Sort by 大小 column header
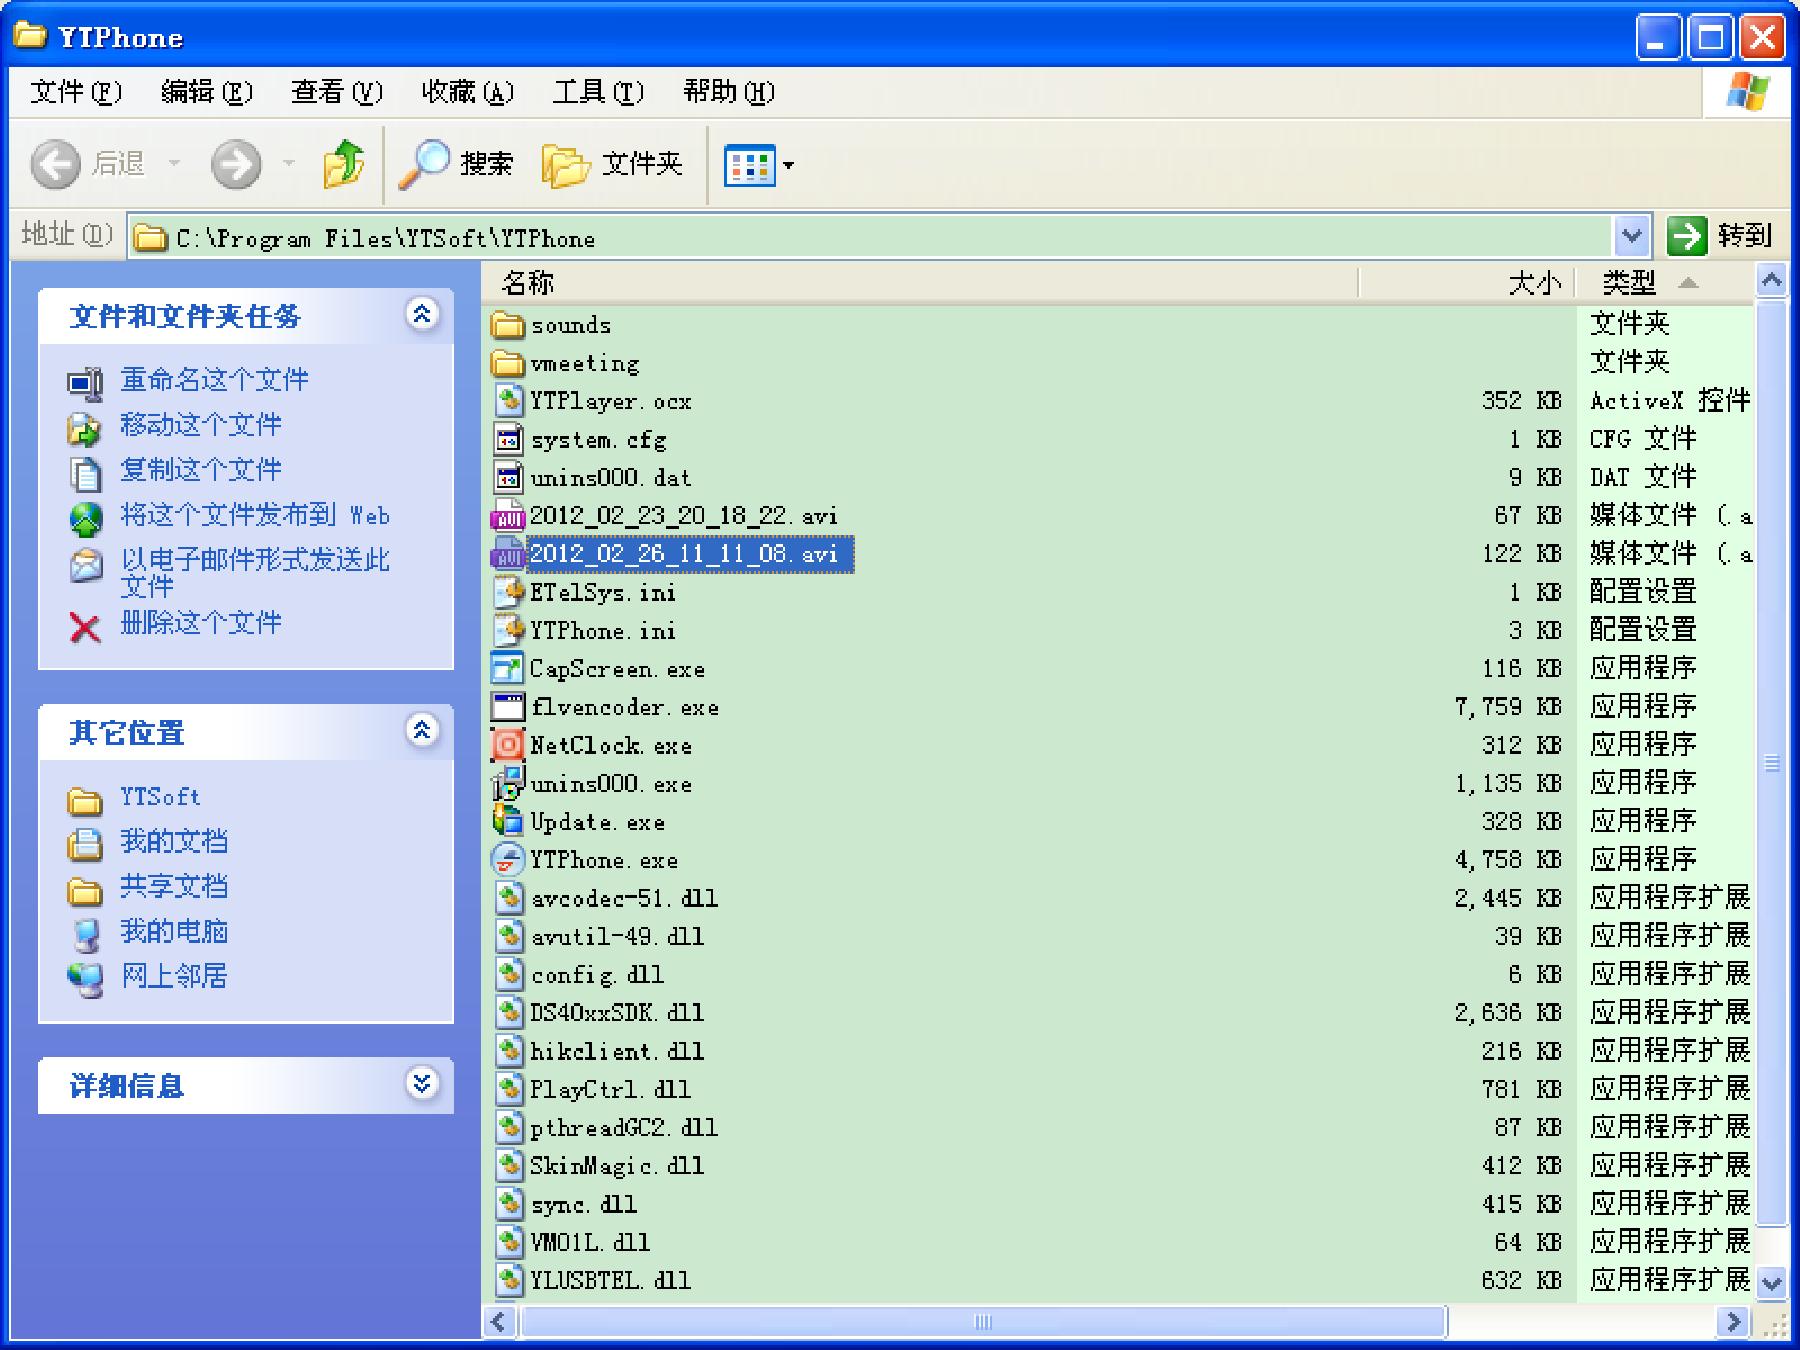1800x1350 pixels. [x=1466, y=283]
